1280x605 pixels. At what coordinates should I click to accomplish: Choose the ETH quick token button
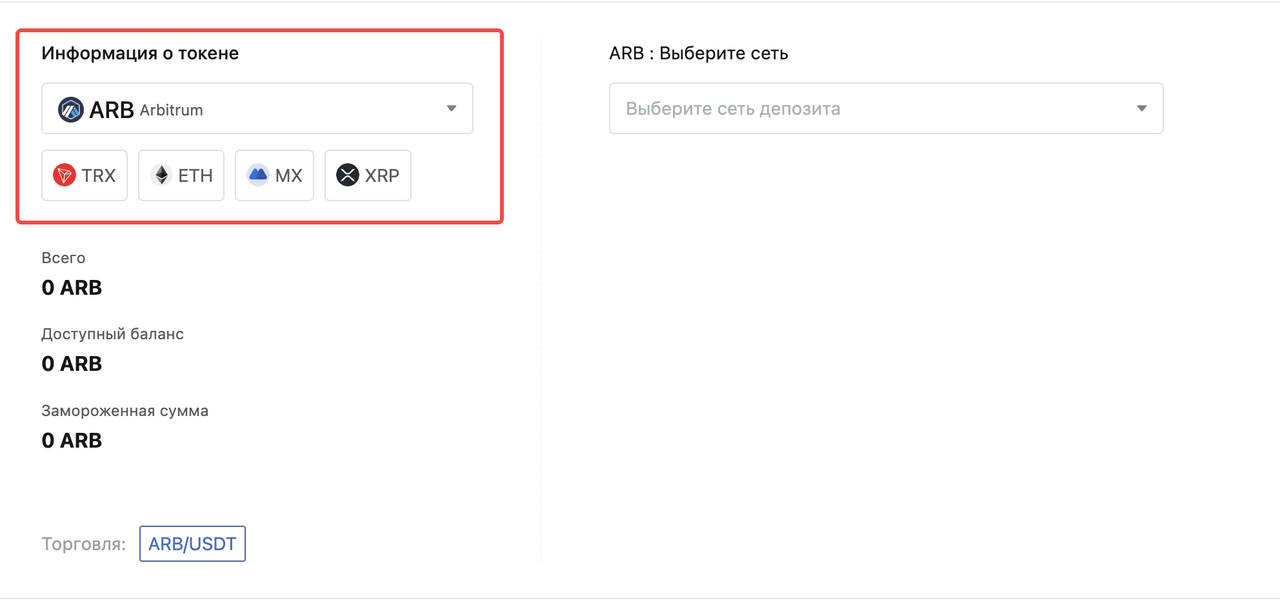[181, 176]
